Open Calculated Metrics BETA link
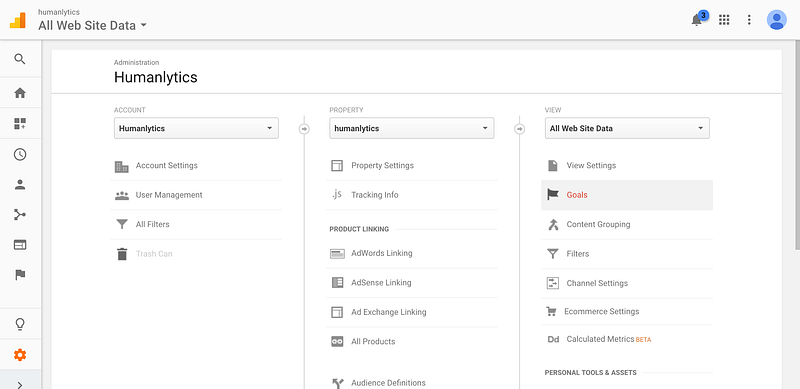Viewport: 800px width, 389px height. tap(609, 339)
